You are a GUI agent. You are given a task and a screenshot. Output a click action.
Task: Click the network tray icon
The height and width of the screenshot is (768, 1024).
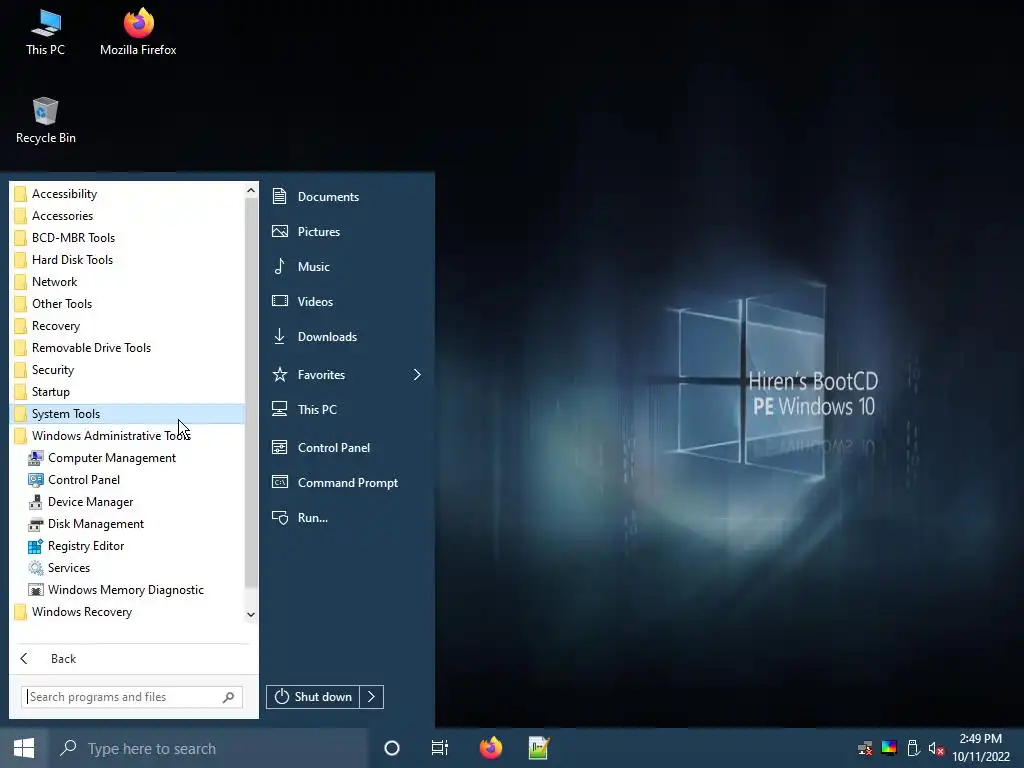click(x=865, y=748)
